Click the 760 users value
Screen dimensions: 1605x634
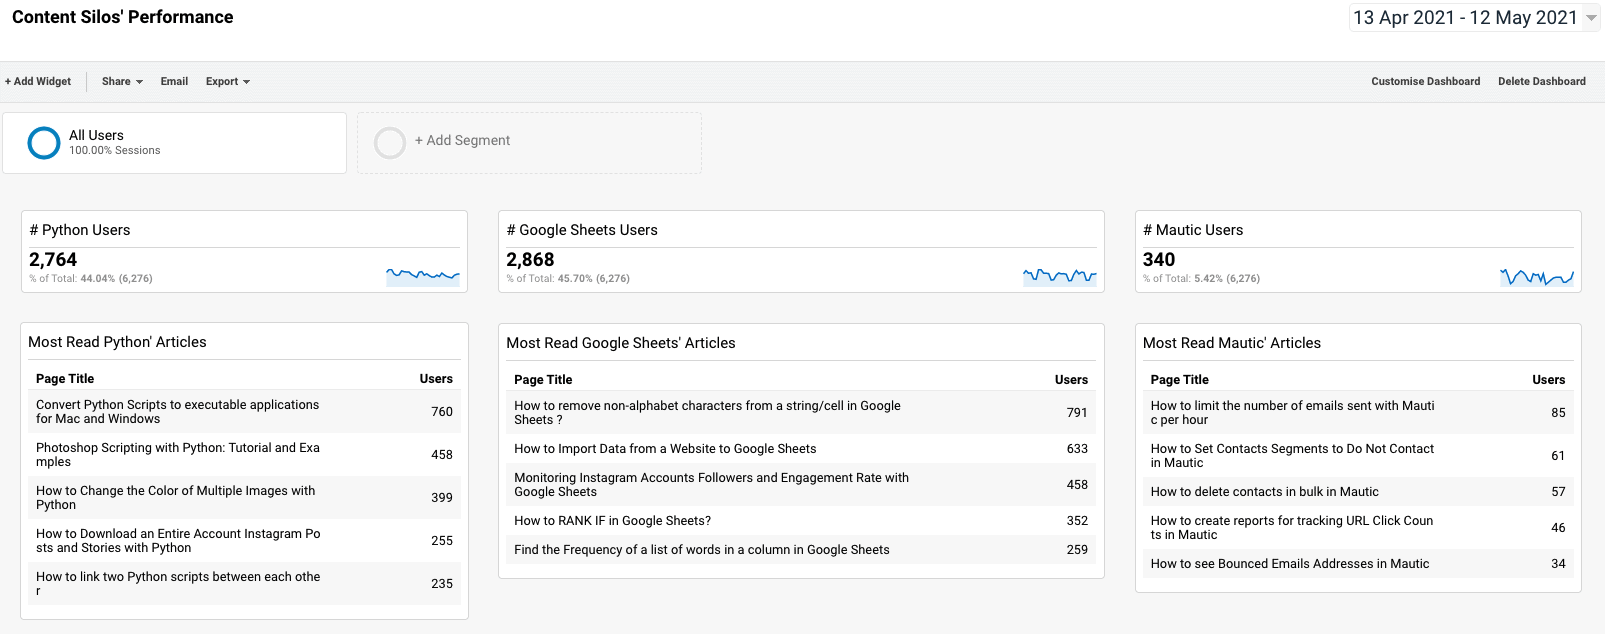tap(442, 412)
